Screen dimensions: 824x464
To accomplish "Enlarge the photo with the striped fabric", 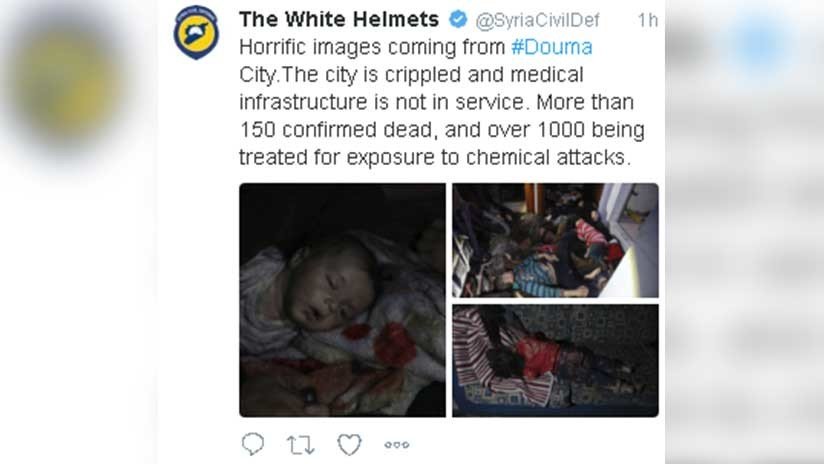I will coord(555,360).
